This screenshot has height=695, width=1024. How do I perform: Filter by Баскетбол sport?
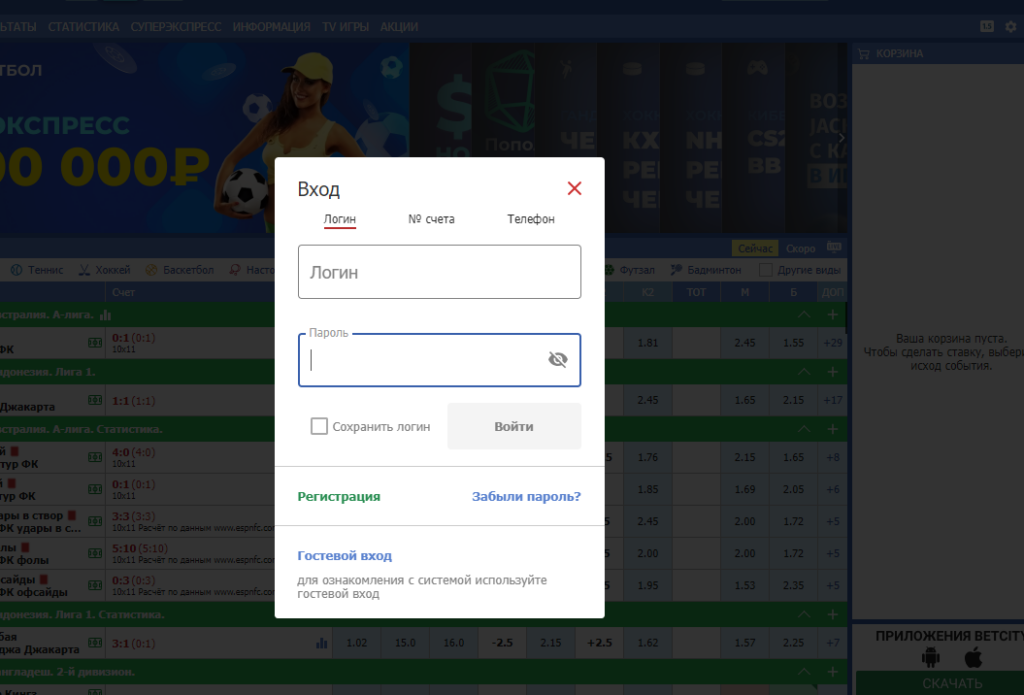(x=180, y=270)
